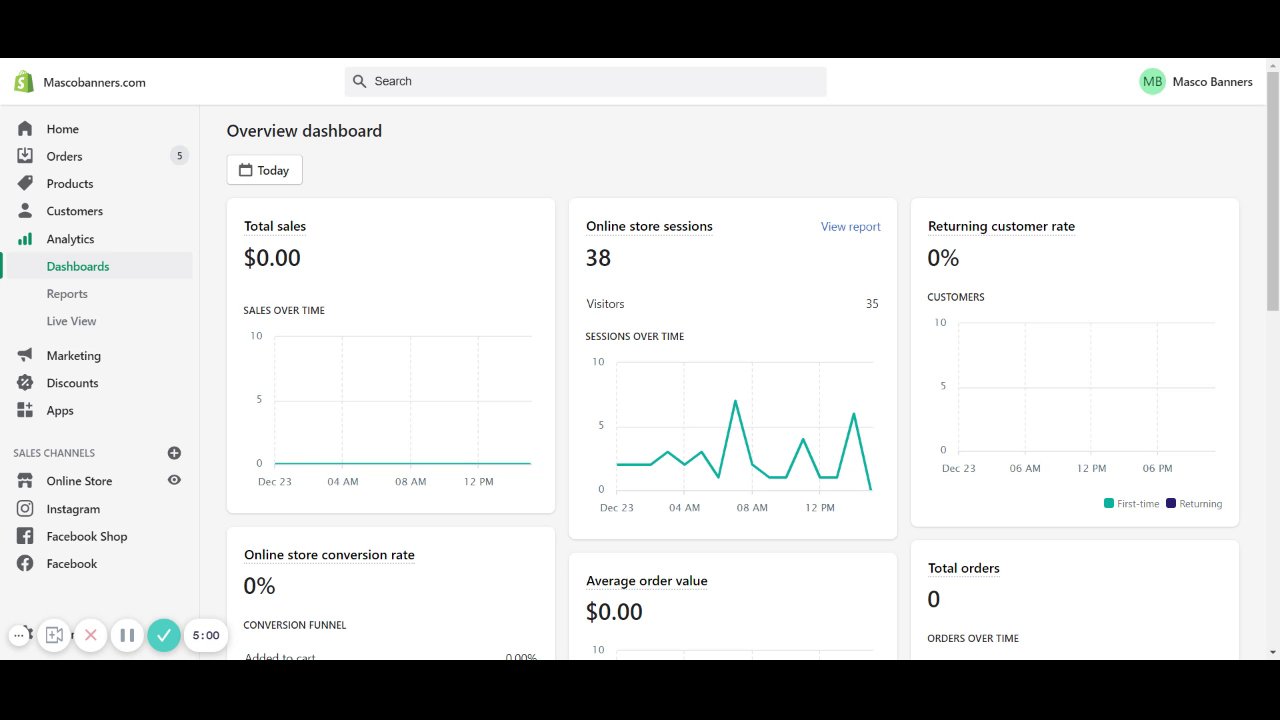Click the Marketing megaphone icon
This screenshot has width=1280, height=720.
point(25,356)
